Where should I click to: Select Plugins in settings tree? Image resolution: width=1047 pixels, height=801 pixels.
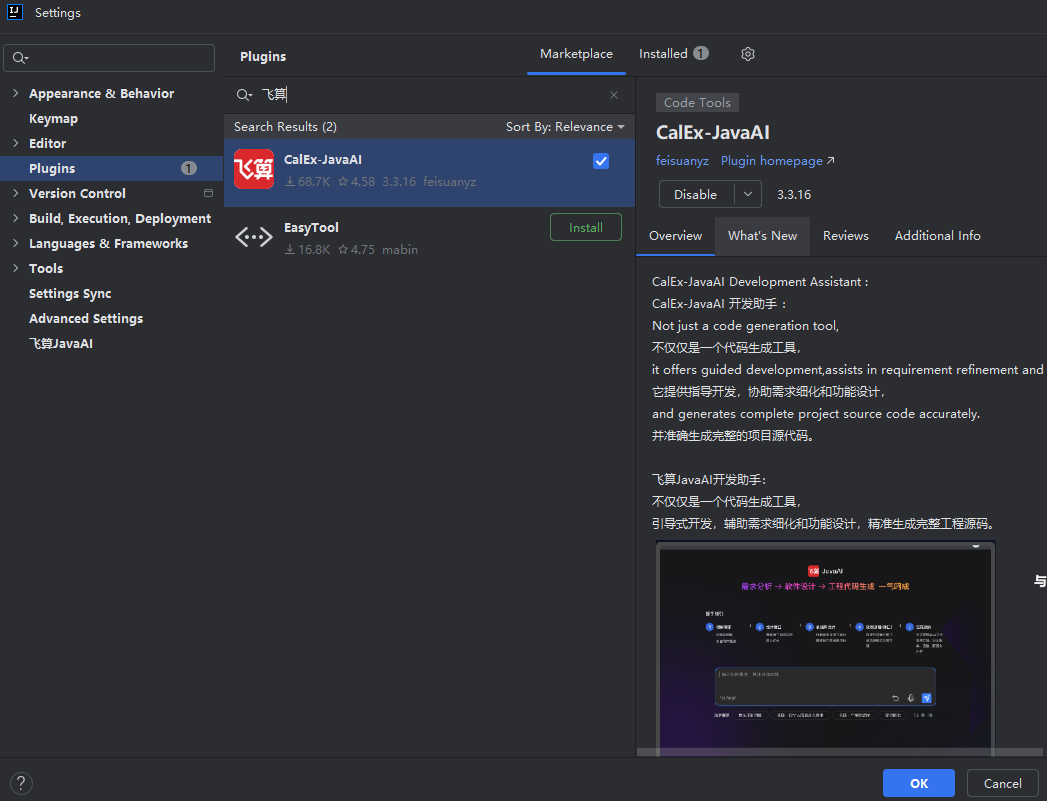pyautogui.click(x=112, y=168)
